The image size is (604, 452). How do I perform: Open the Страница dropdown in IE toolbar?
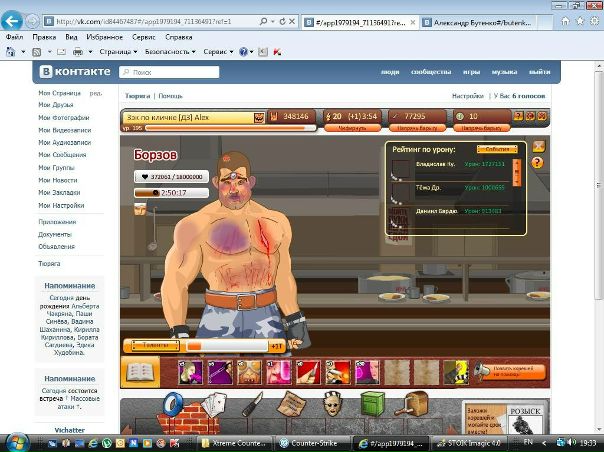tap(119, 51)
